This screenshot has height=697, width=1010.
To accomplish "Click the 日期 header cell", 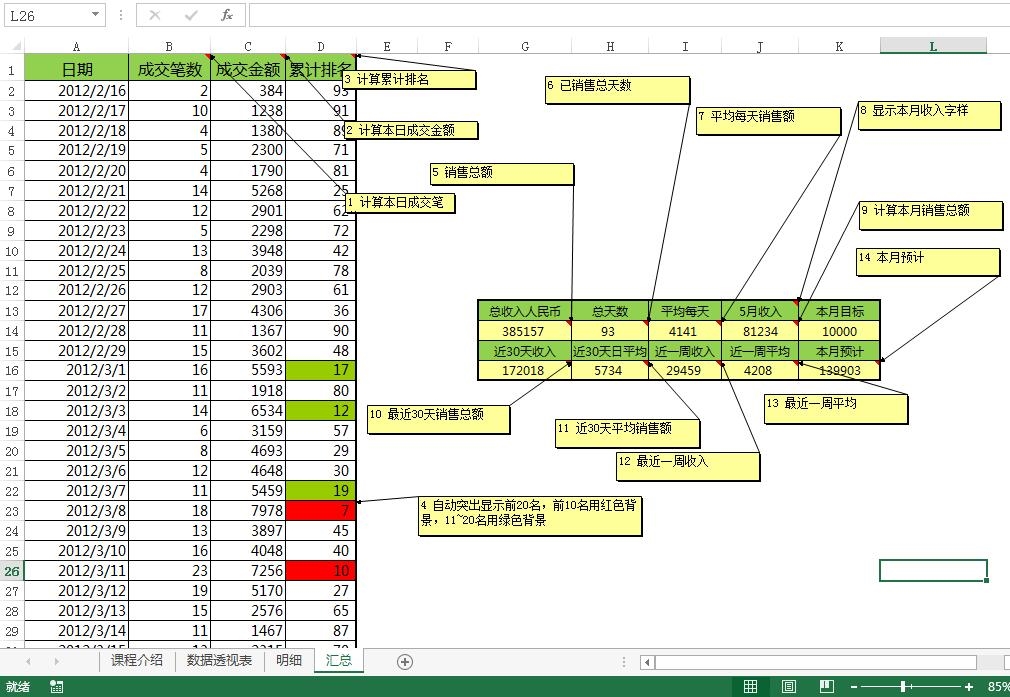I will (76, 69).
